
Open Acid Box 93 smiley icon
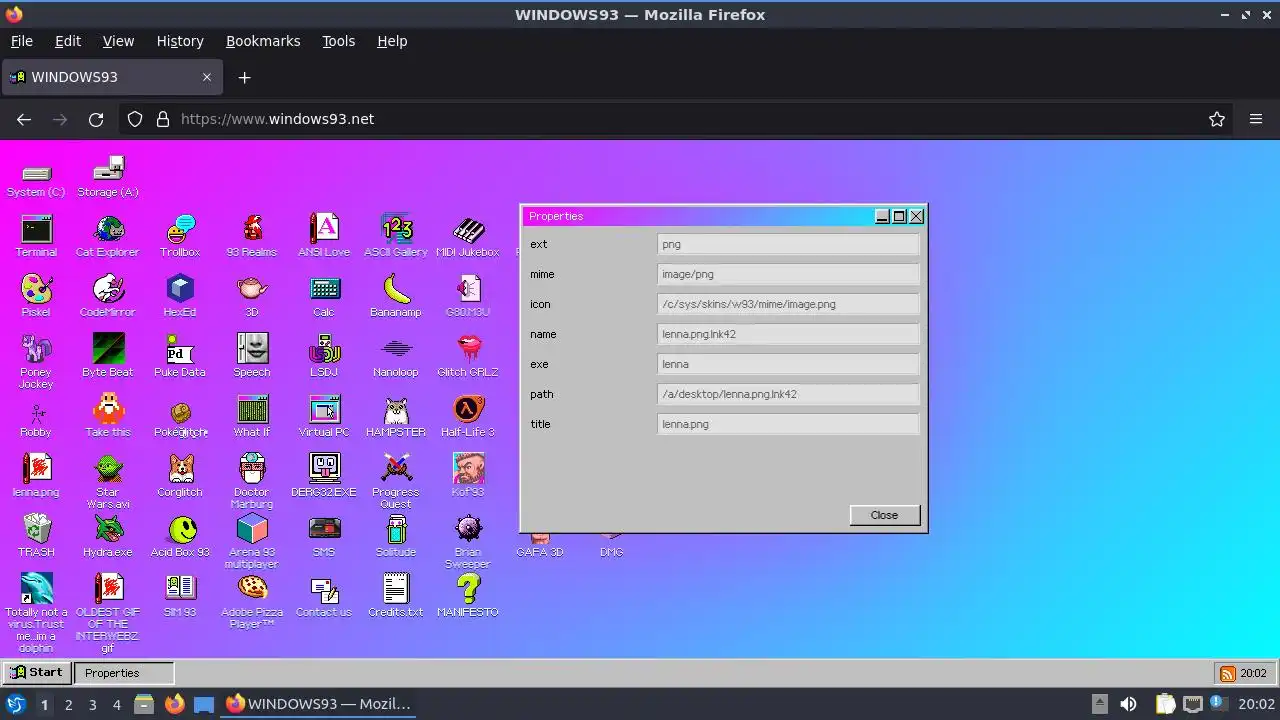click(180, 537)
